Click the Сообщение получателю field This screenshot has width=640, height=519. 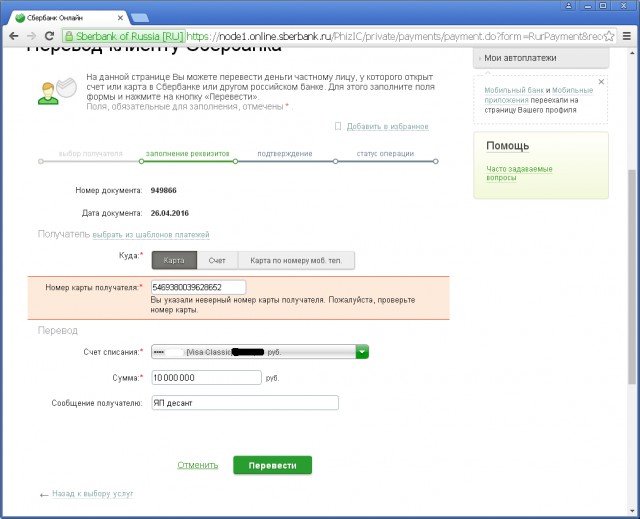(245, 403)
